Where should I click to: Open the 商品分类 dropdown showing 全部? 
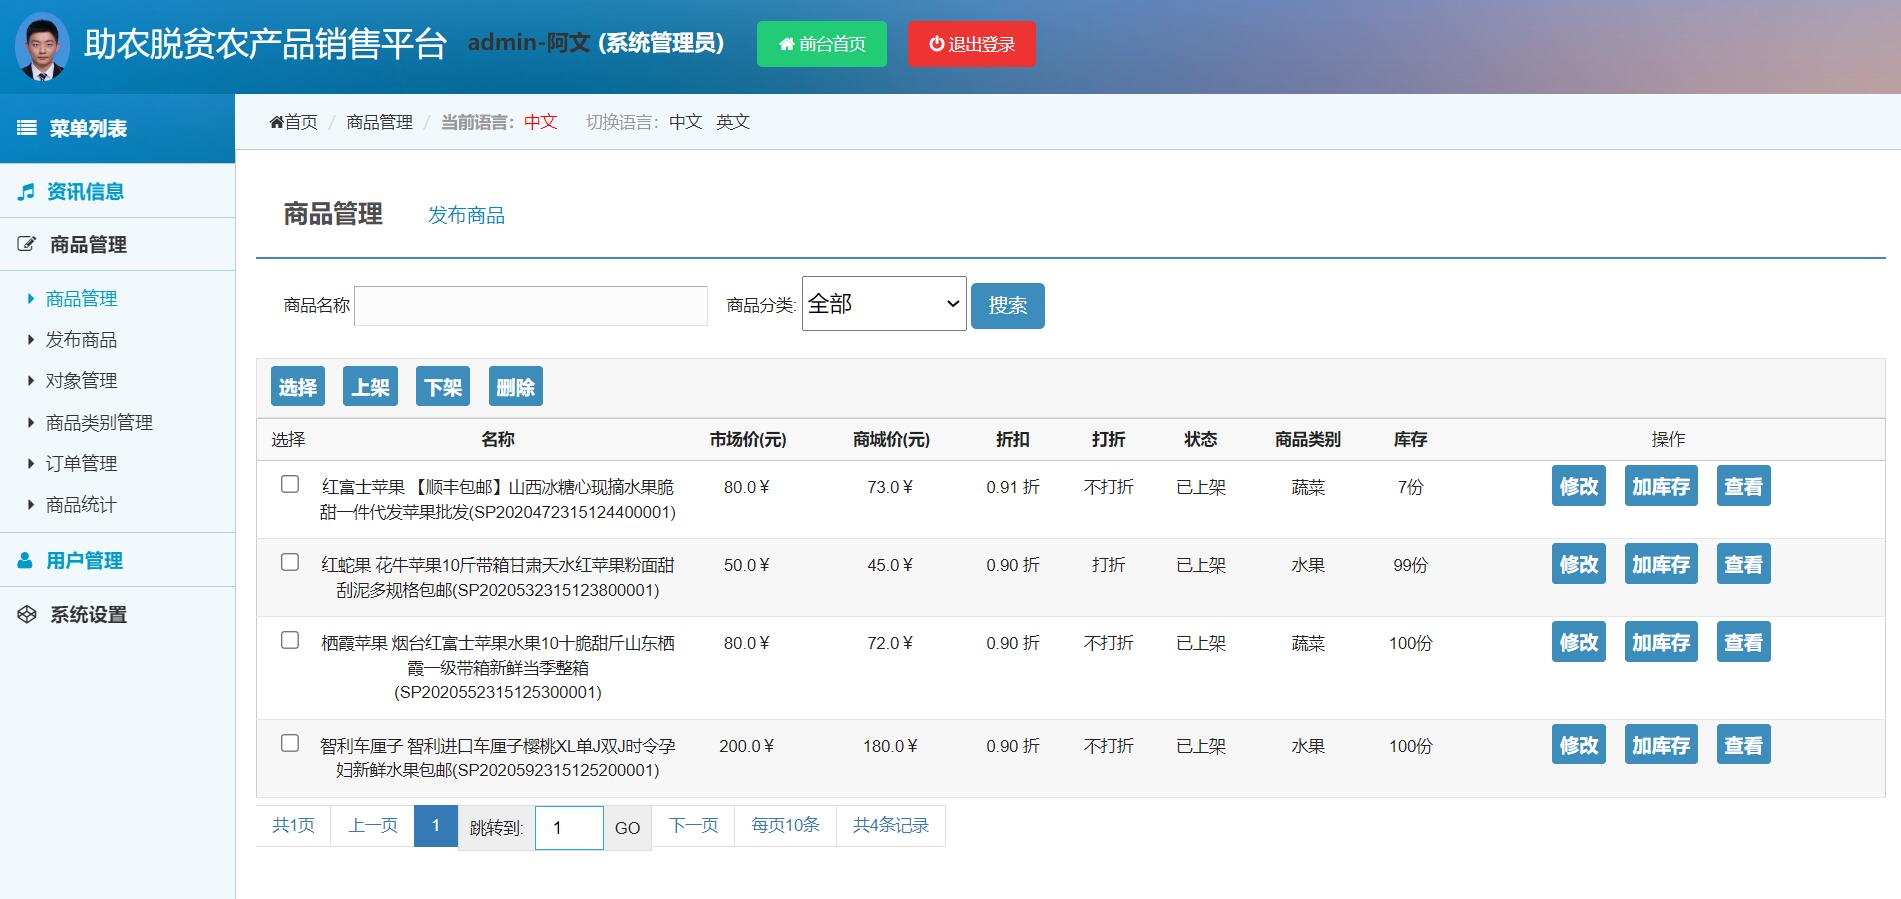[884, 304]
